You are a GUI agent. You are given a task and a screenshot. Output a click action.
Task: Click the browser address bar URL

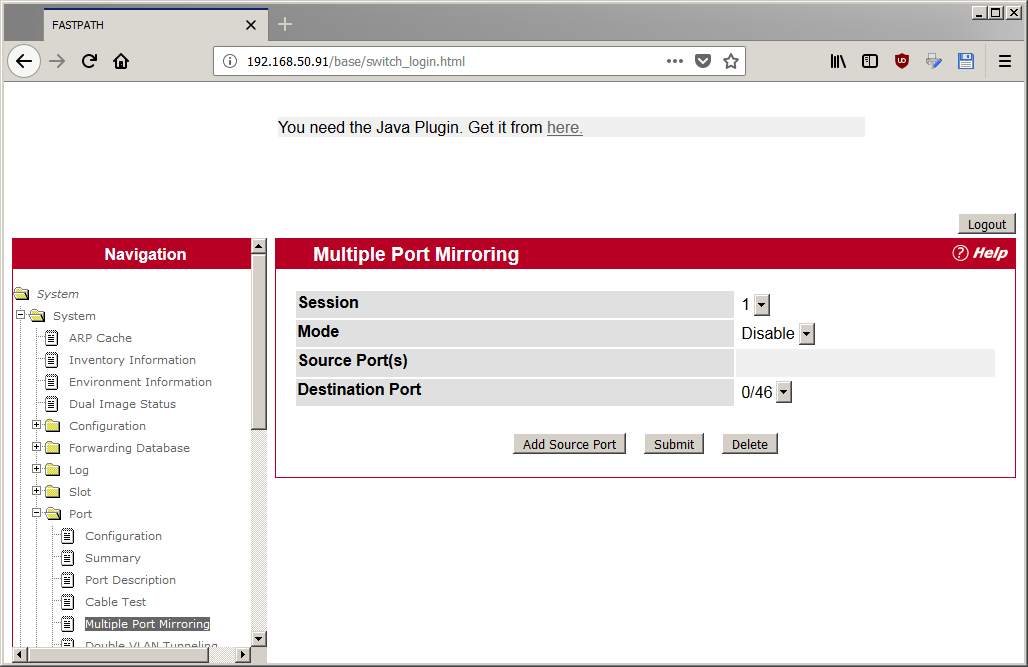(x=355, y=62)
